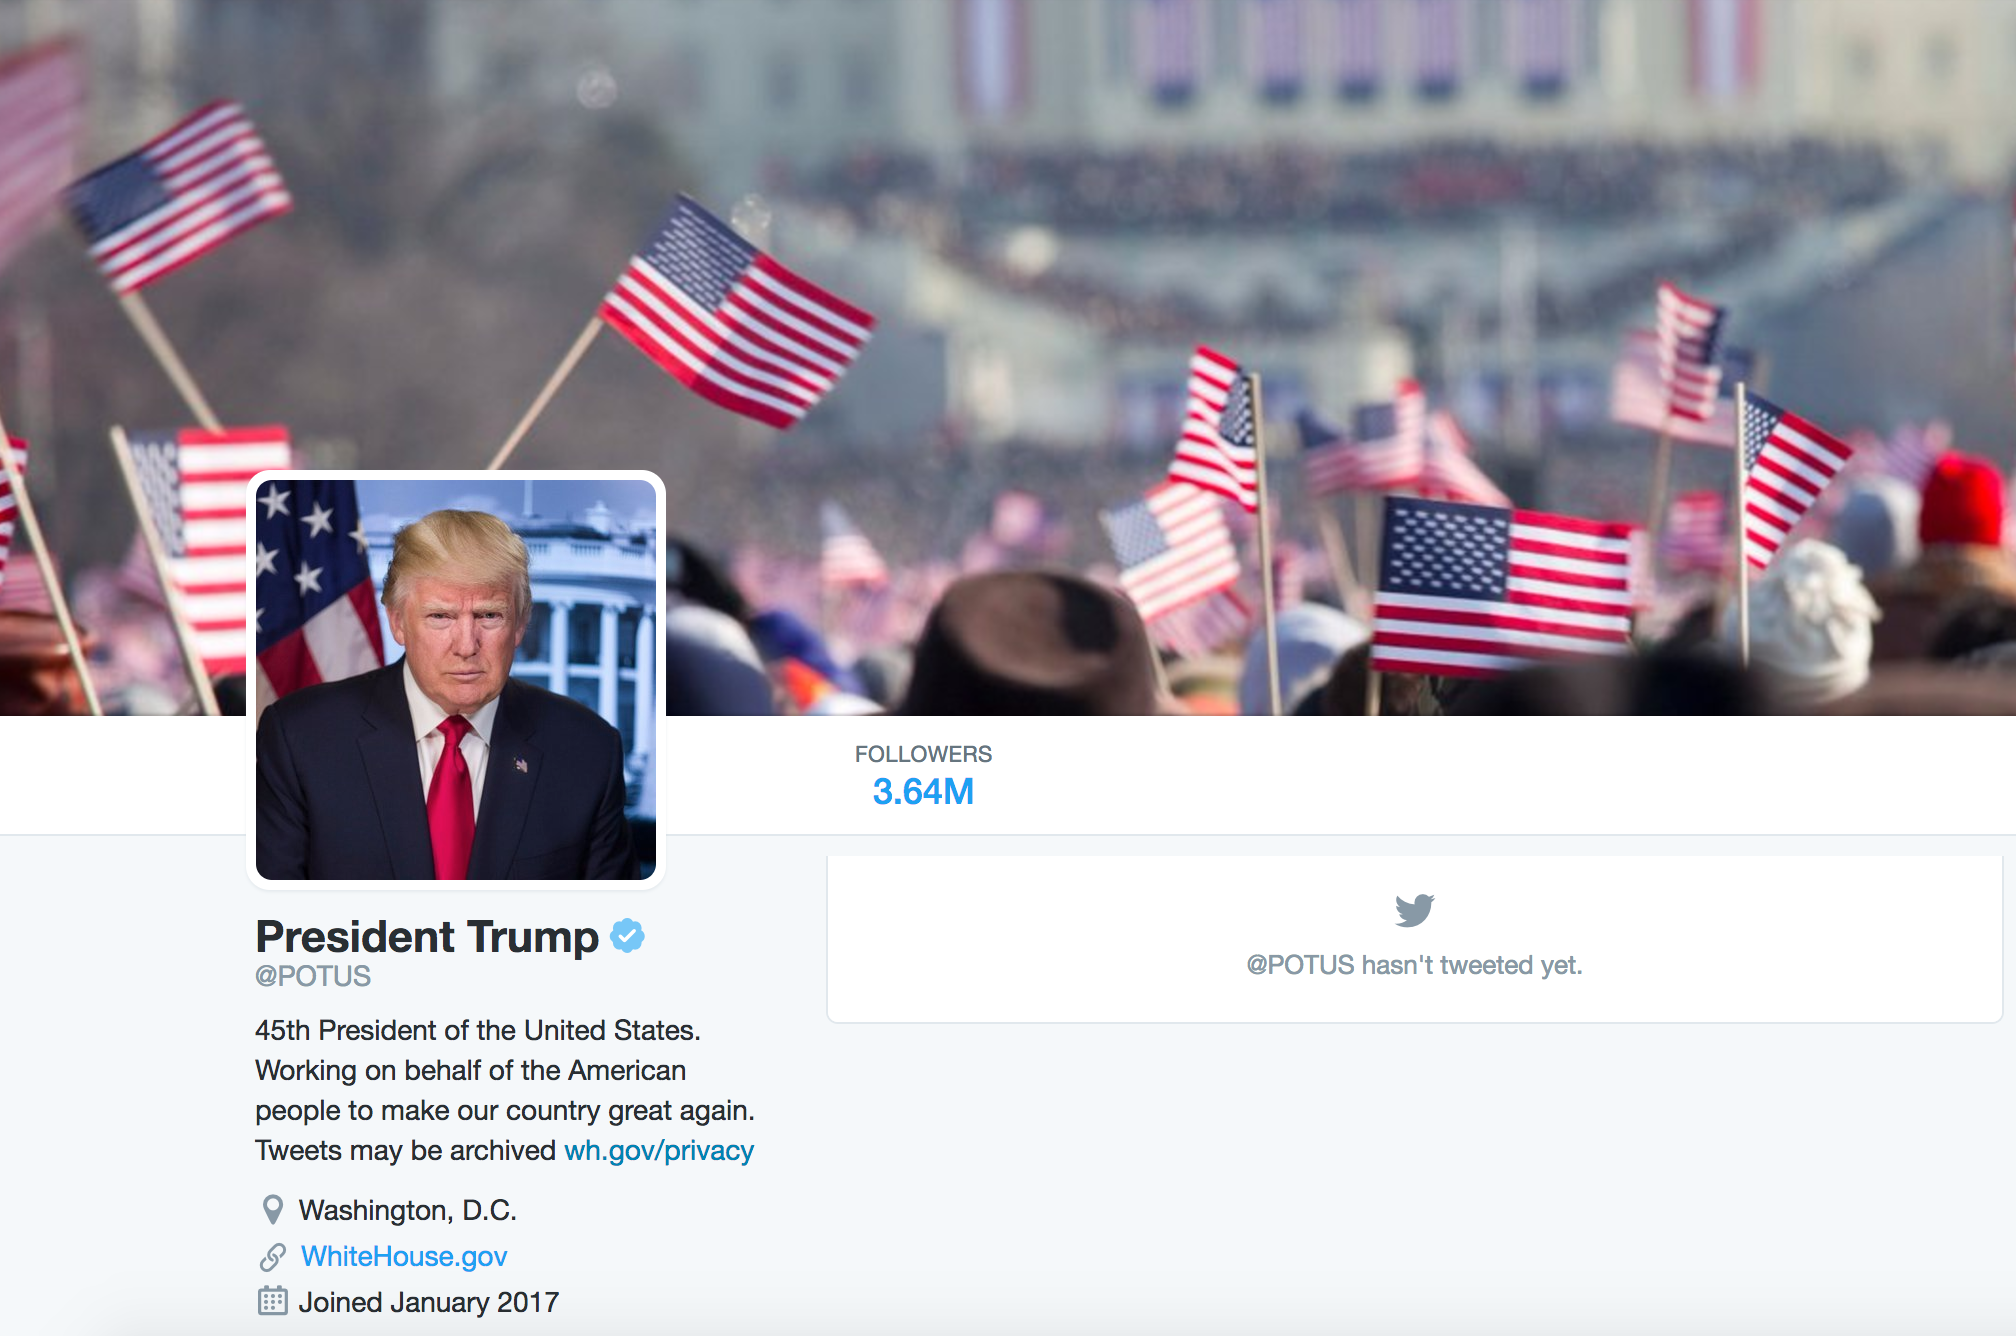
Task: Click the President Trump display name
Action: (427, 937)
